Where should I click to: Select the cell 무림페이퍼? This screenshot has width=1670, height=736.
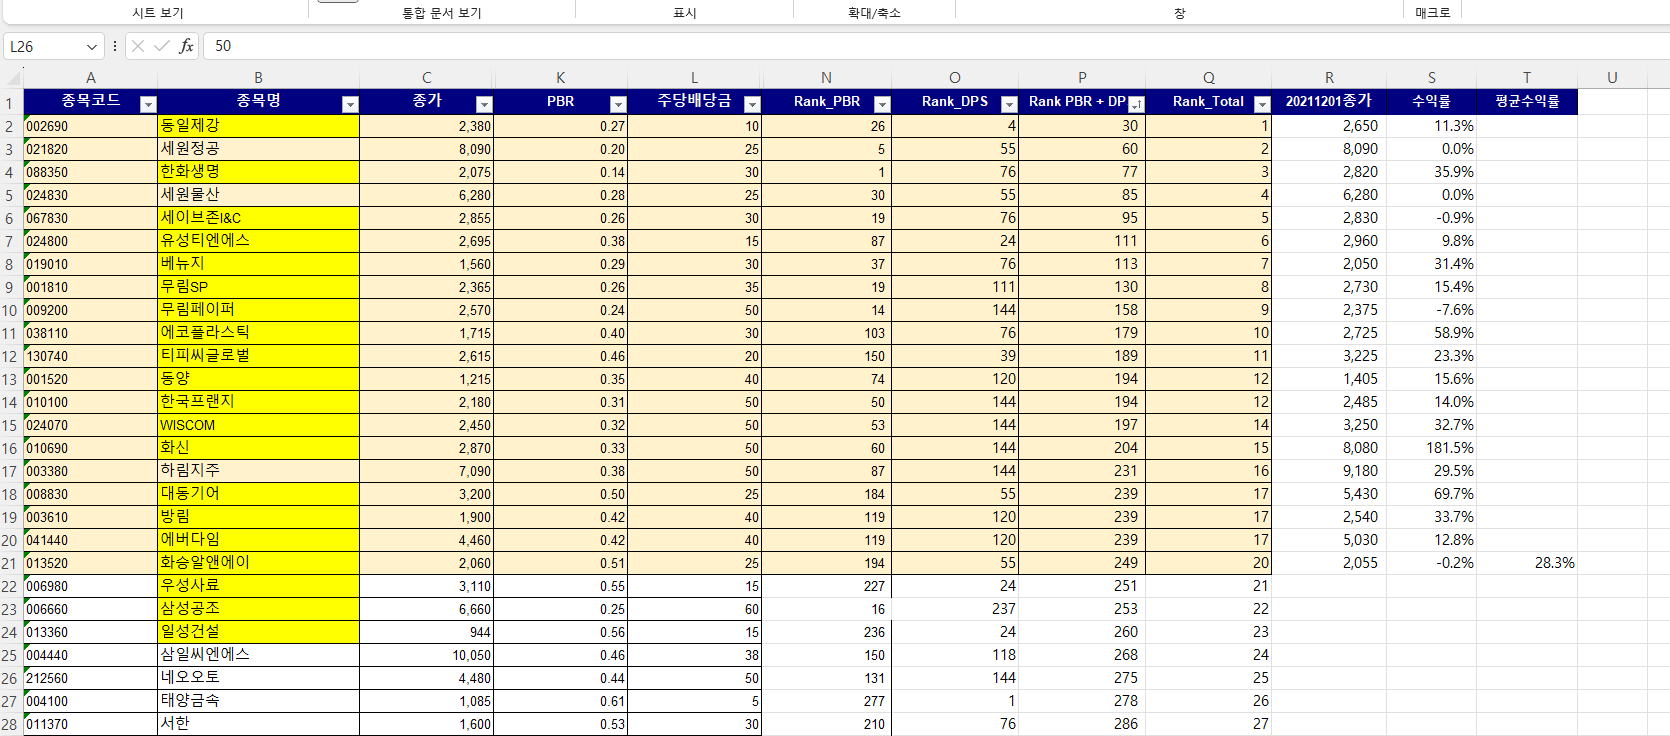[258, 310]
